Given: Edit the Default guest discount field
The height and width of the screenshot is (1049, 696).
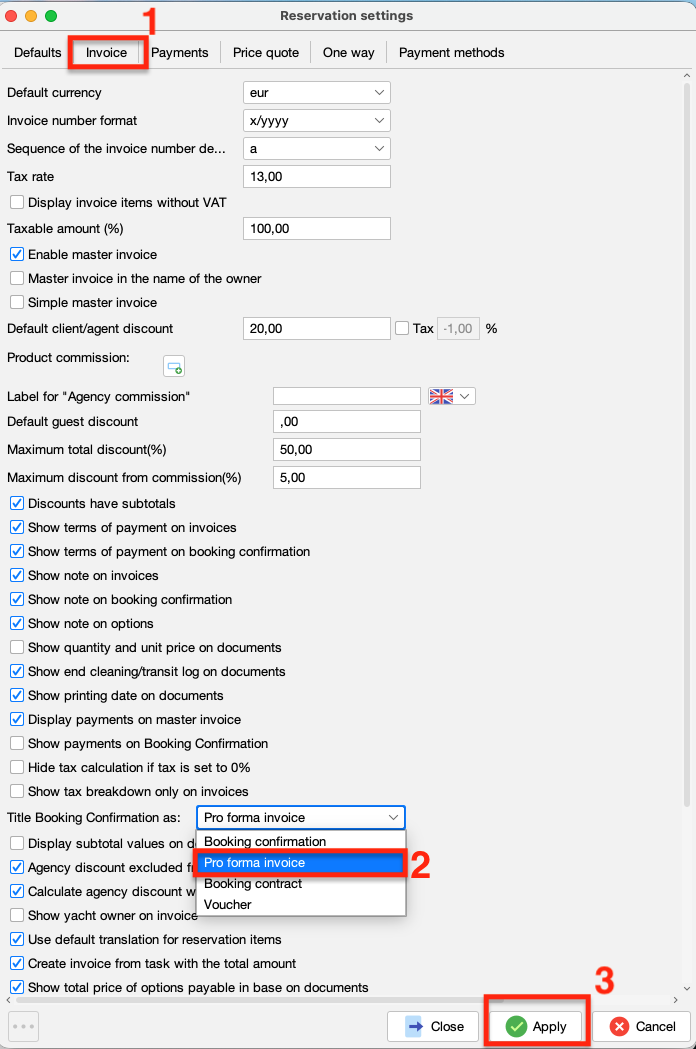Looking at the screenshot, I should coord(347,421).
